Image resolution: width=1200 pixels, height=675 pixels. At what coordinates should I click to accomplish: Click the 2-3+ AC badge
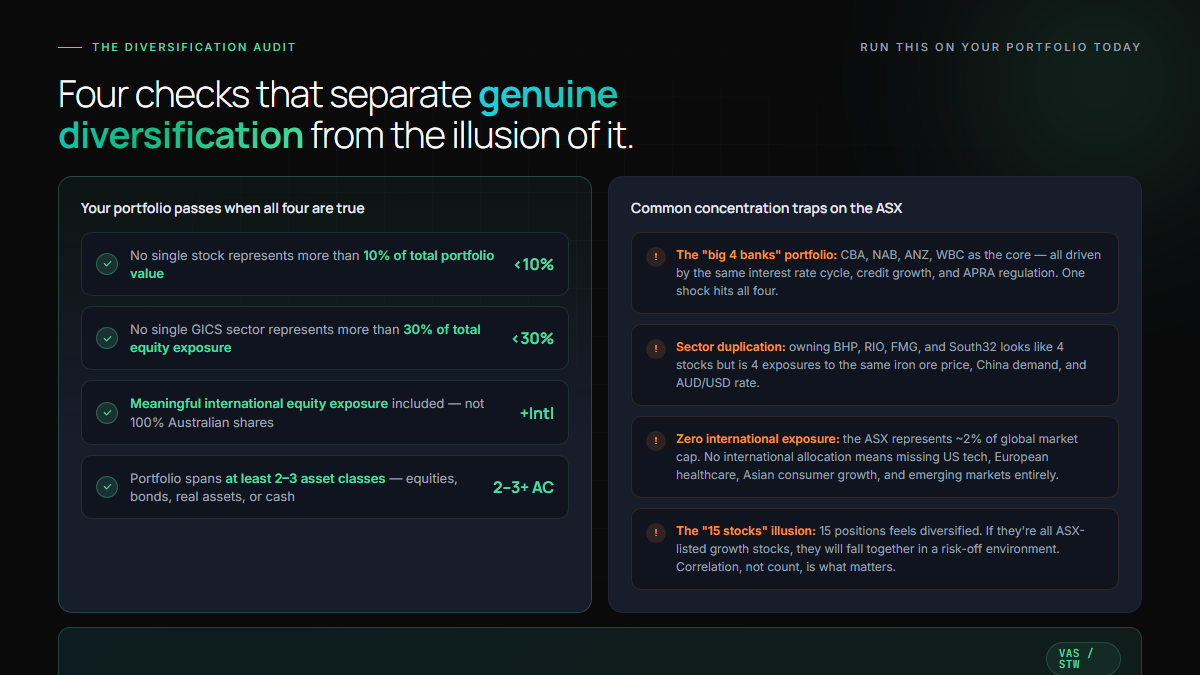coord(523,487)
